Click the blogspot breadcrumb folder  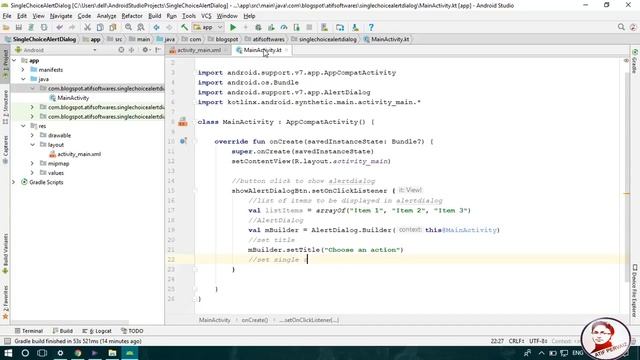pos(223,39)
